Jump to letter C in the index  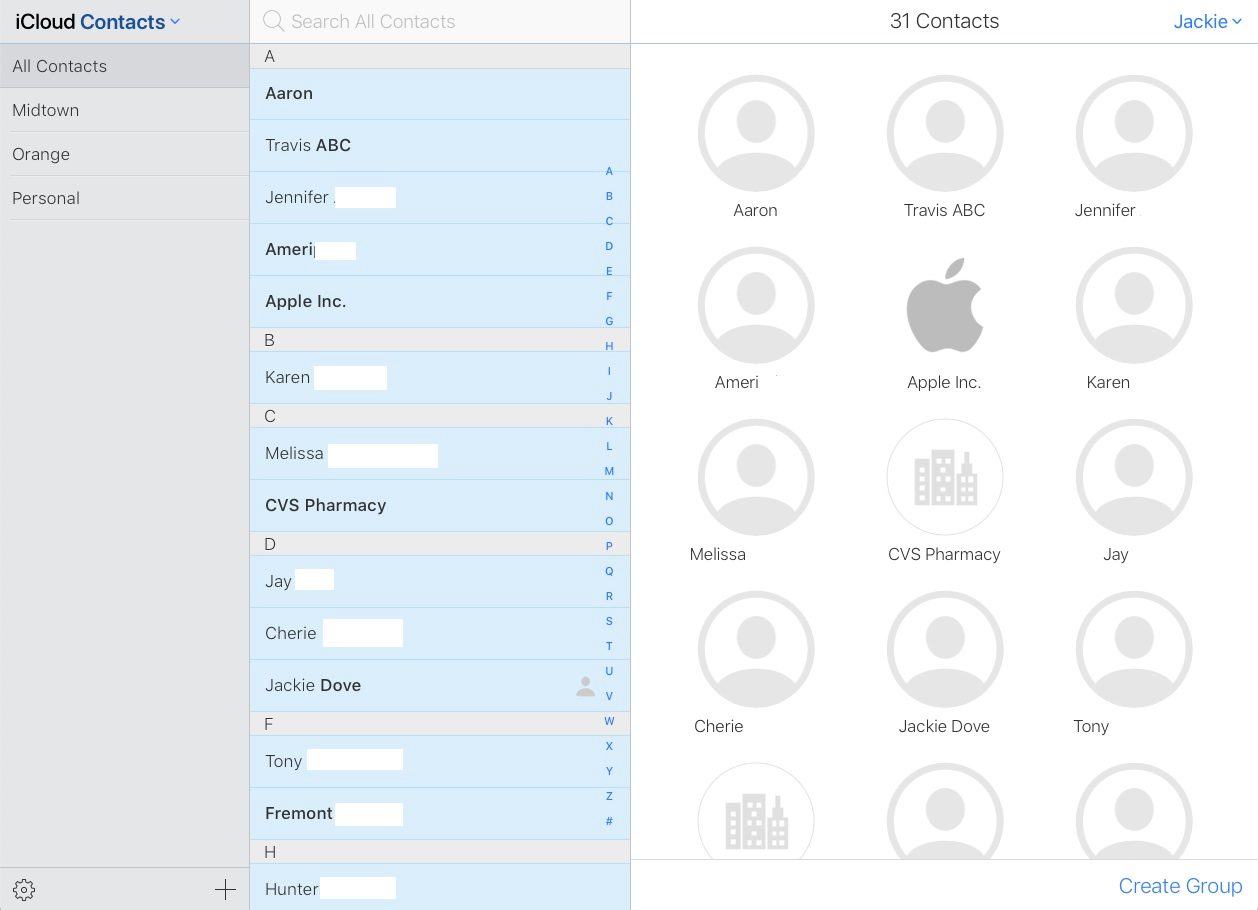[609, 221]
